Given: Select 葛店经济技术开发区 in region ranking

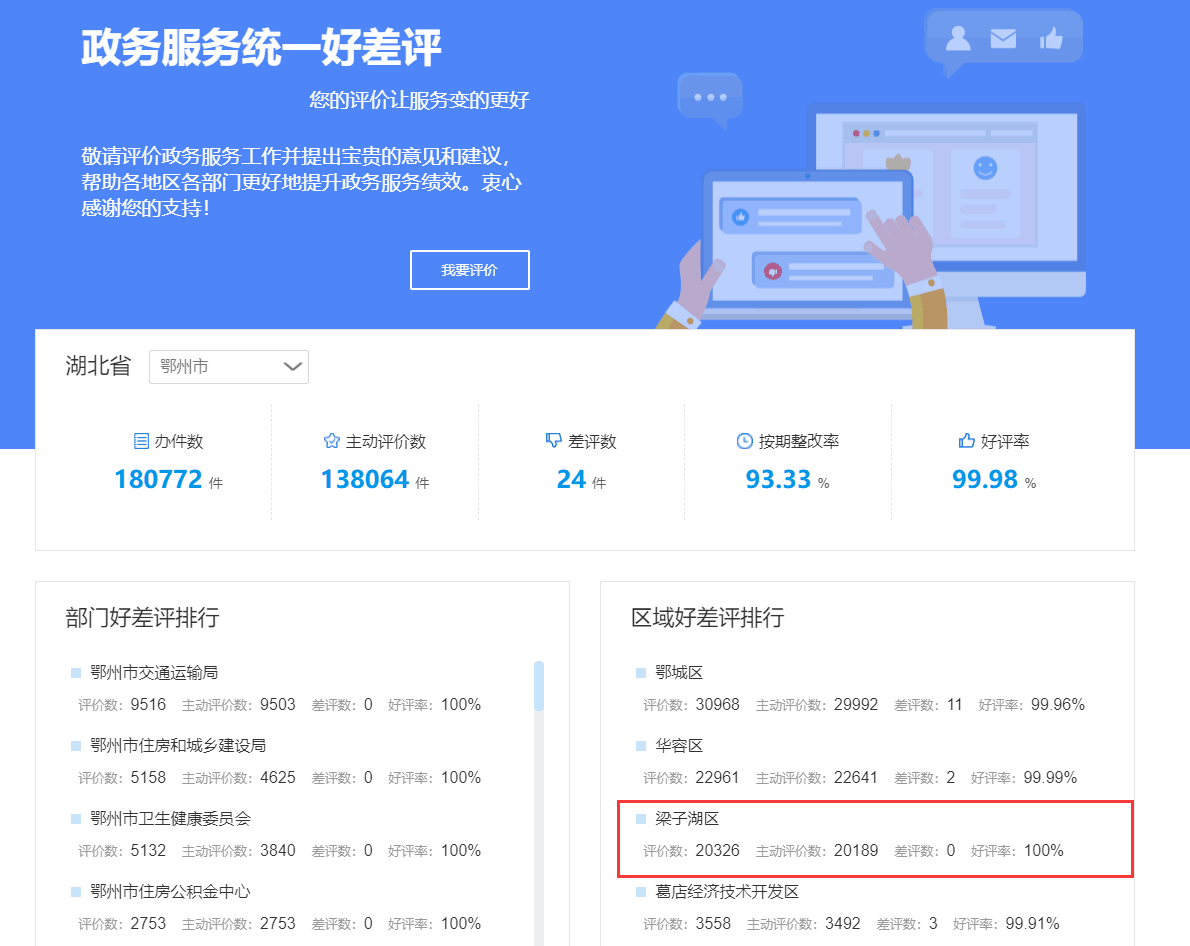Looking at the screenshot, I should [x=727, y=891].
